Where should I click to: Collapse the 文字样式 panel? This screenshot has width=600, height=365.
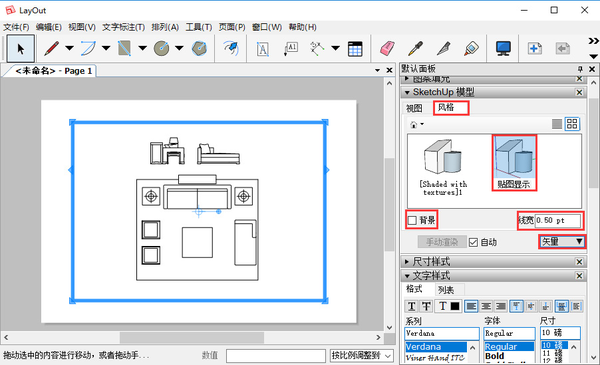click(x=407, y=275)
